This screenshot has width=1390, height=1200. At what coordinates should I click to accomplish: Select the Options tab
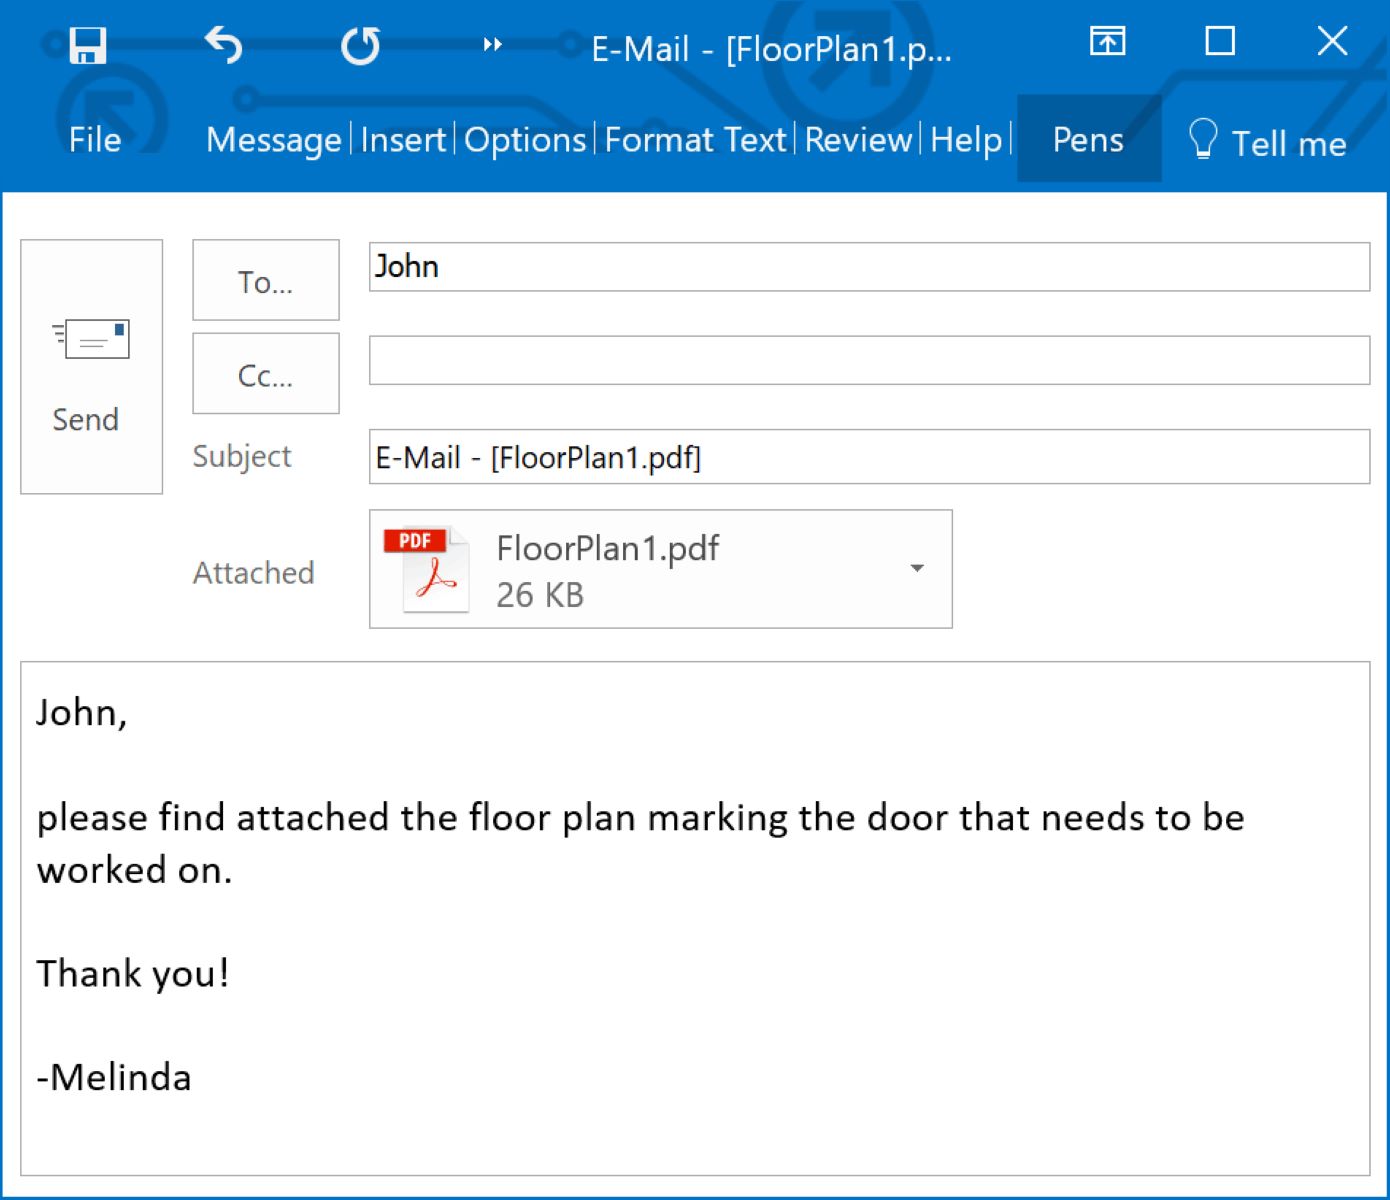click(525, 140)
